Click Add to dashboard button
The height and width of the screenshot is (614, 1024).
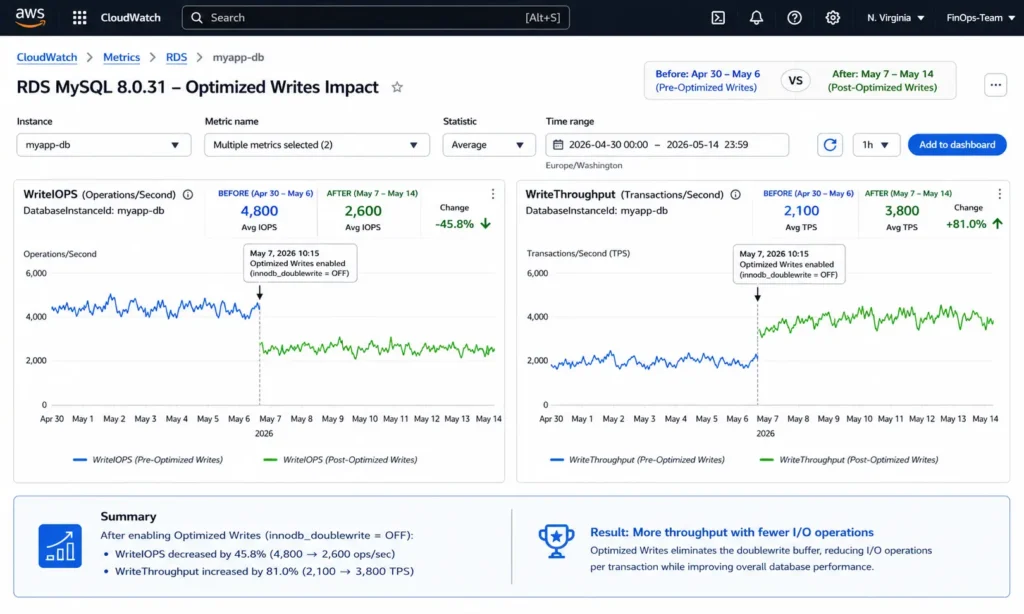(957, 144)
